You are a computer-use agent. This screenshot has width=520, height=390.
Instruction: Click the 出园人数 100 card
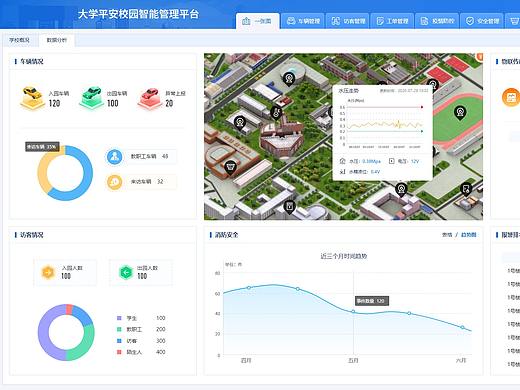click(x=141, y=273)
